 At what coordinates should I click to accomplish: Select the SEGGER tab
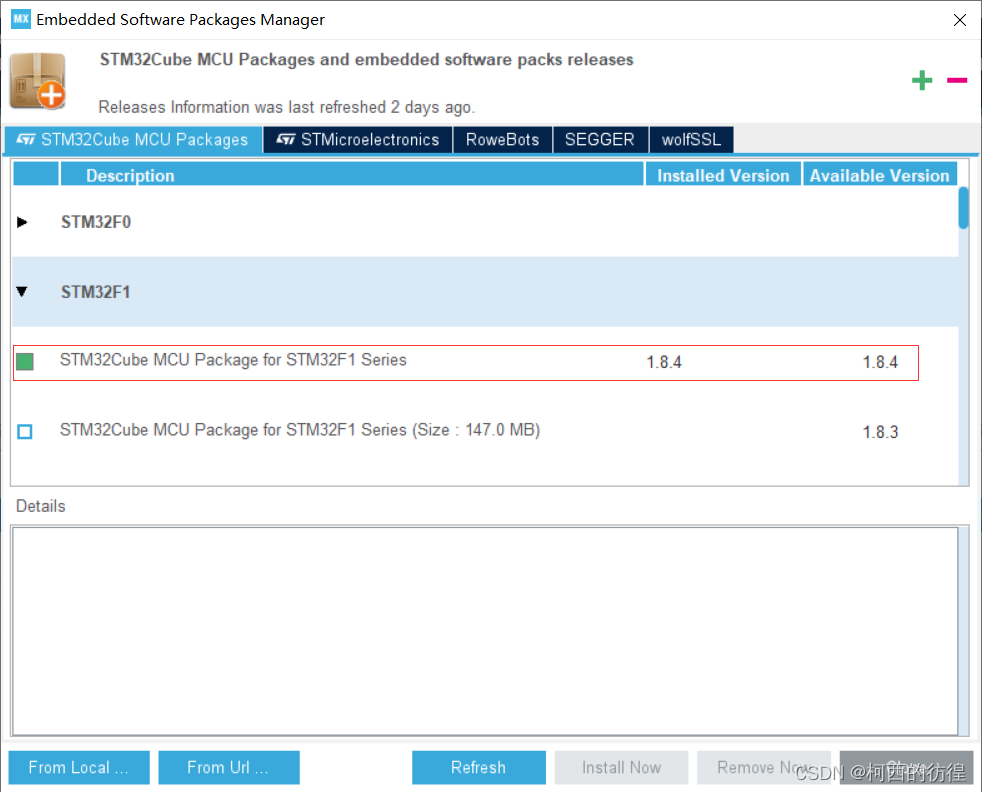click(x=600, y=140)
